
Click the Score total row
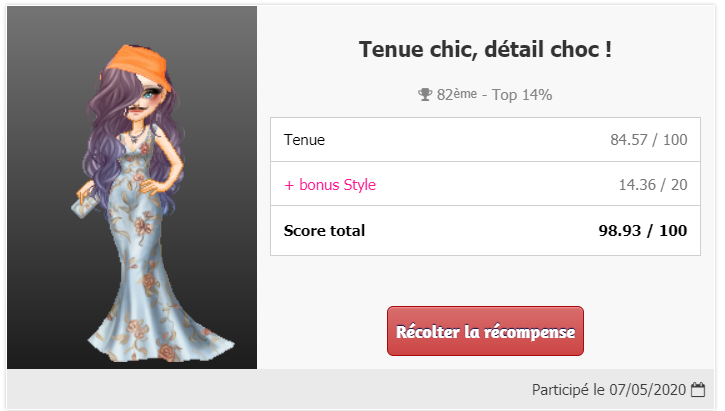pyautogui.click(x=485, y=230)
